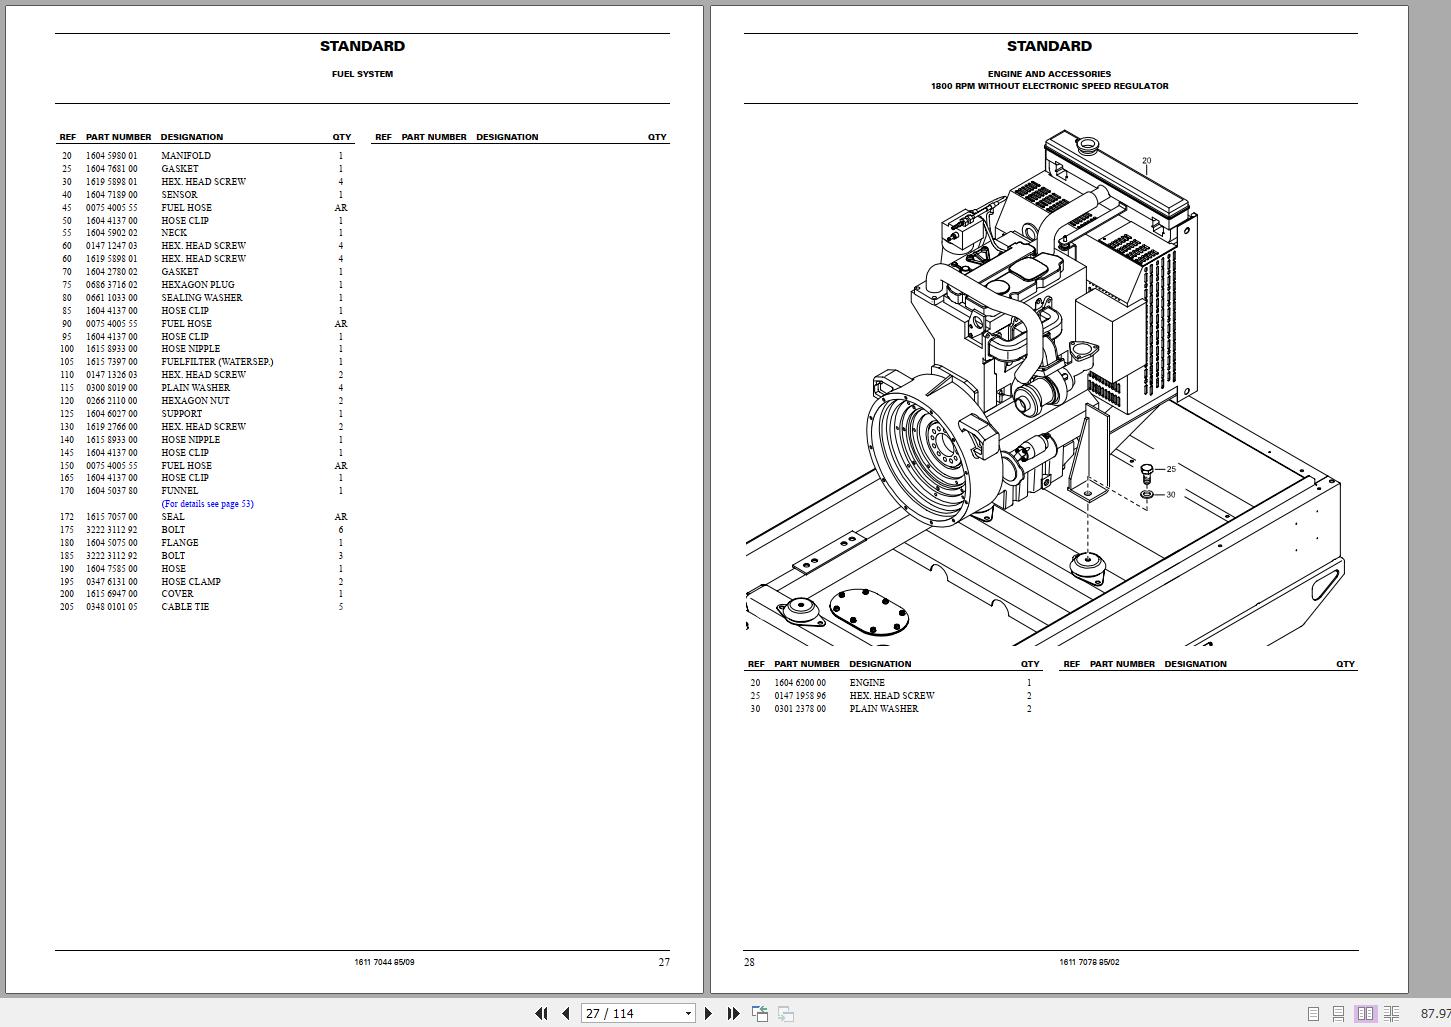Click the previous view button
Image resolution: width=1451 pixels, height=1027 pixels.
pyautogui.click(x=760, y=1013)
